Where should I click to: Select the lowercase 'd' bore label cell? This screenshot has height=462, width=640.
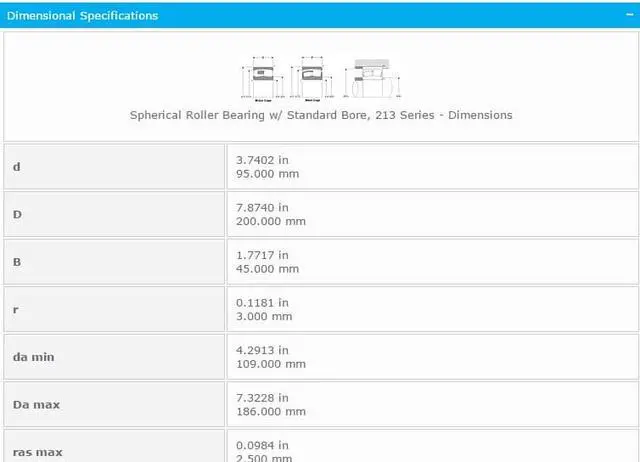[x=114, y=167]
